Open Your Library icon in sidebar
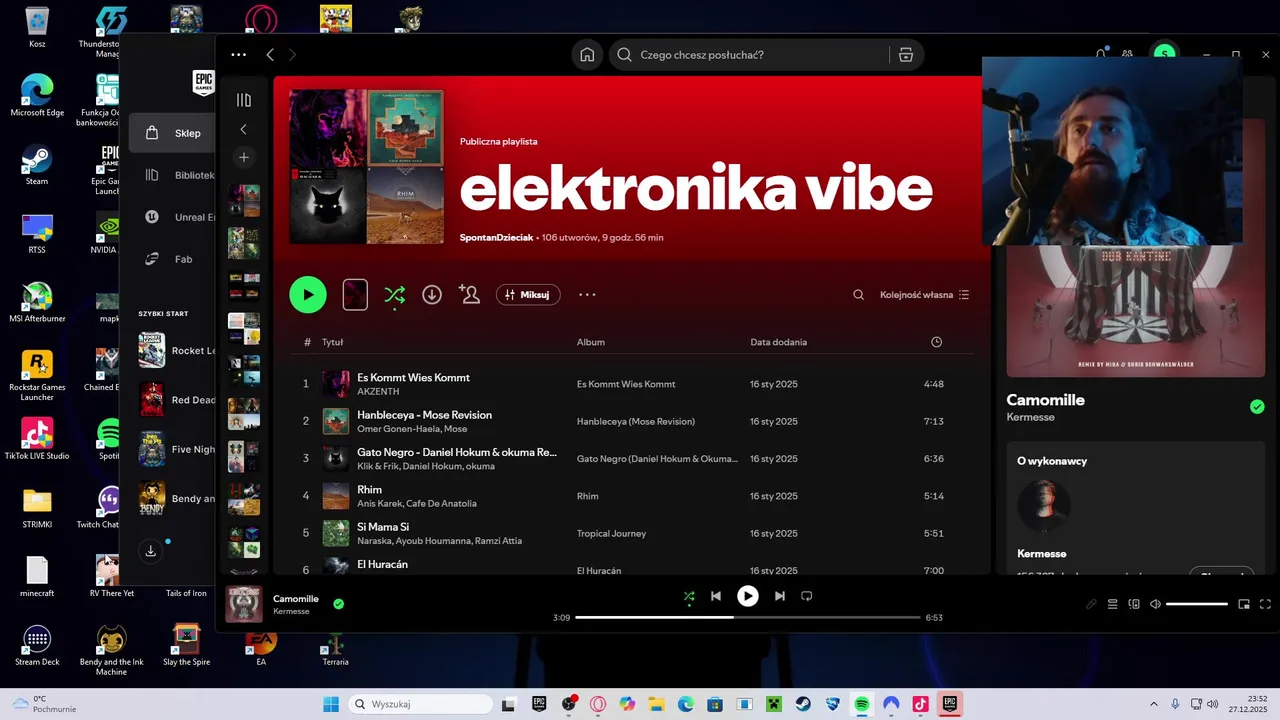Viewport: 1280px width, 720px height. click(244, 100)
